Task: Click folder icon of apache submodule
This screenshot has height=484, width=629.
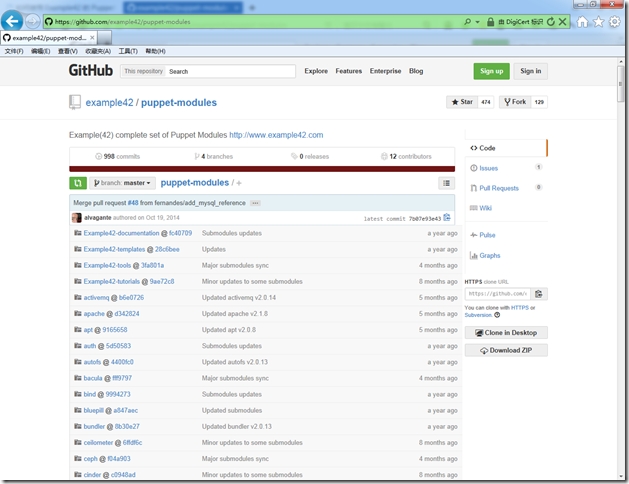Action: coord(78,313)
